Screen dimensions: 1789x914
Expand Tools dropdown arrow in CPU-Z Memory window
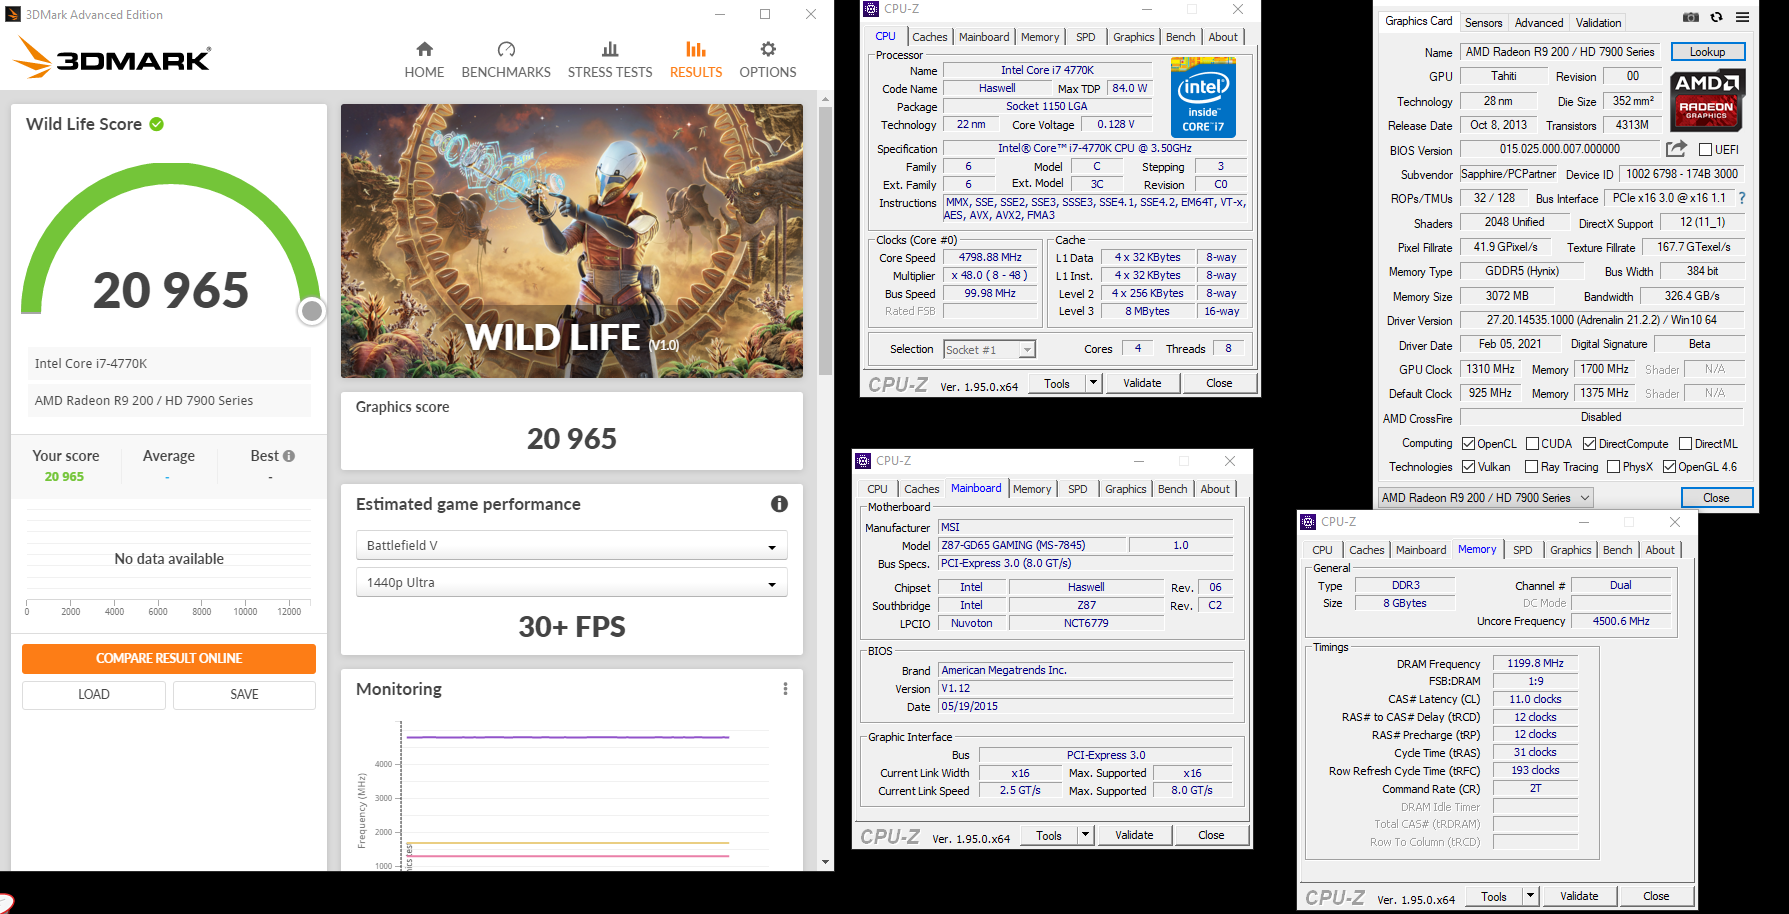(x=1530, y=896)
